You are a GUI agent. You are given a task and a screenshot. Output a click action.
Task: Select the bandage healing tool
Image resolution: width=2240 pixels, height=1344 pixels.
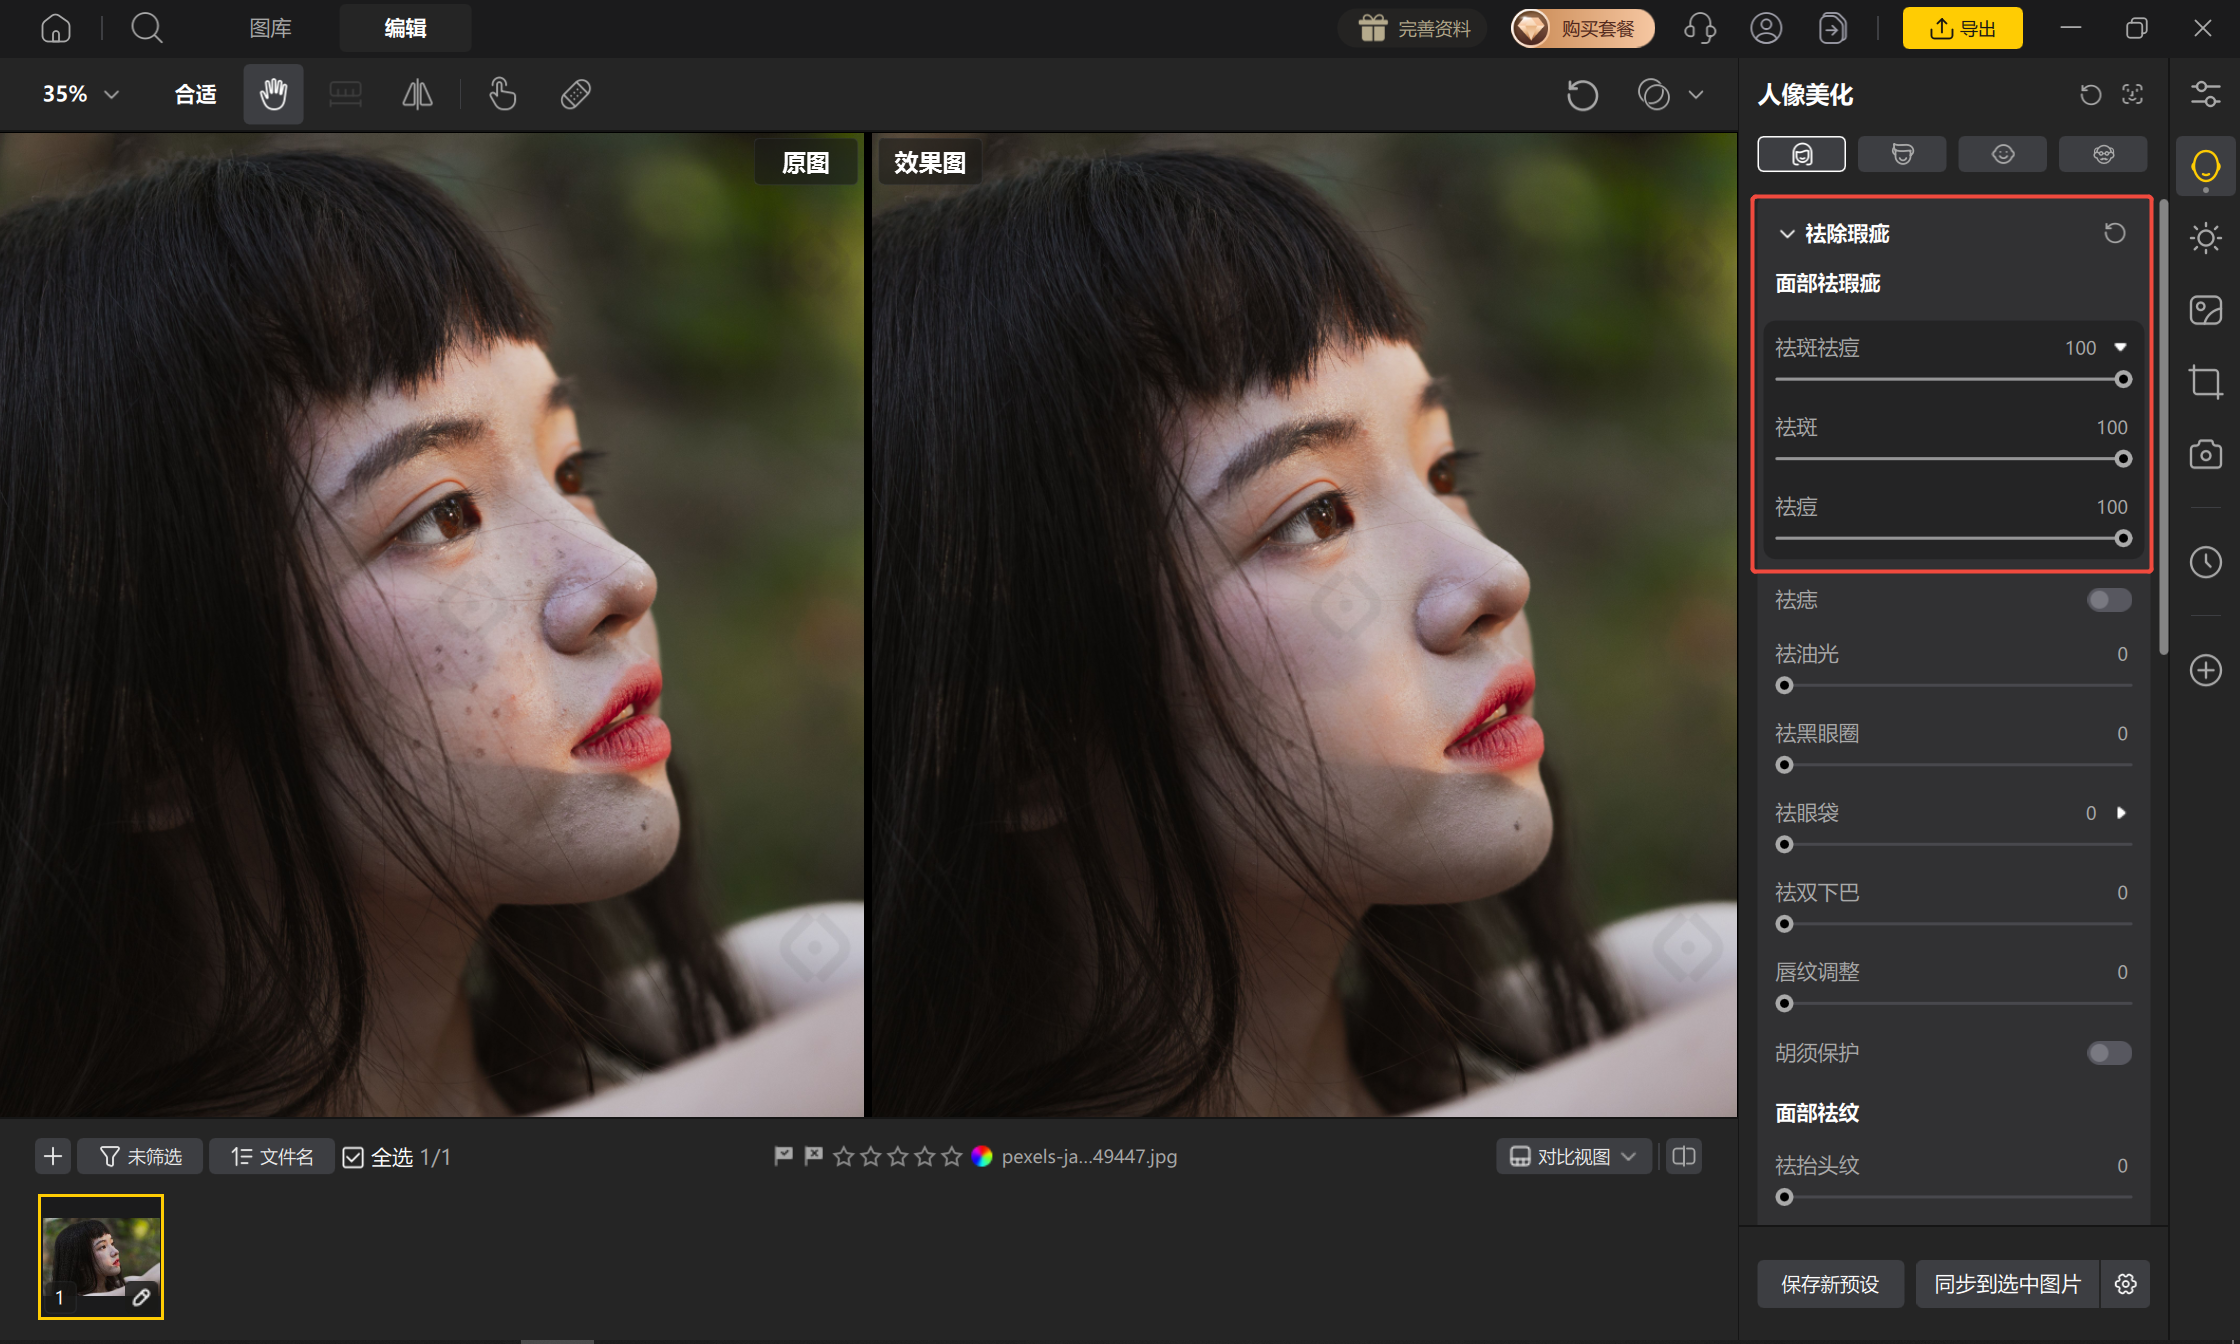pos(576,94)
